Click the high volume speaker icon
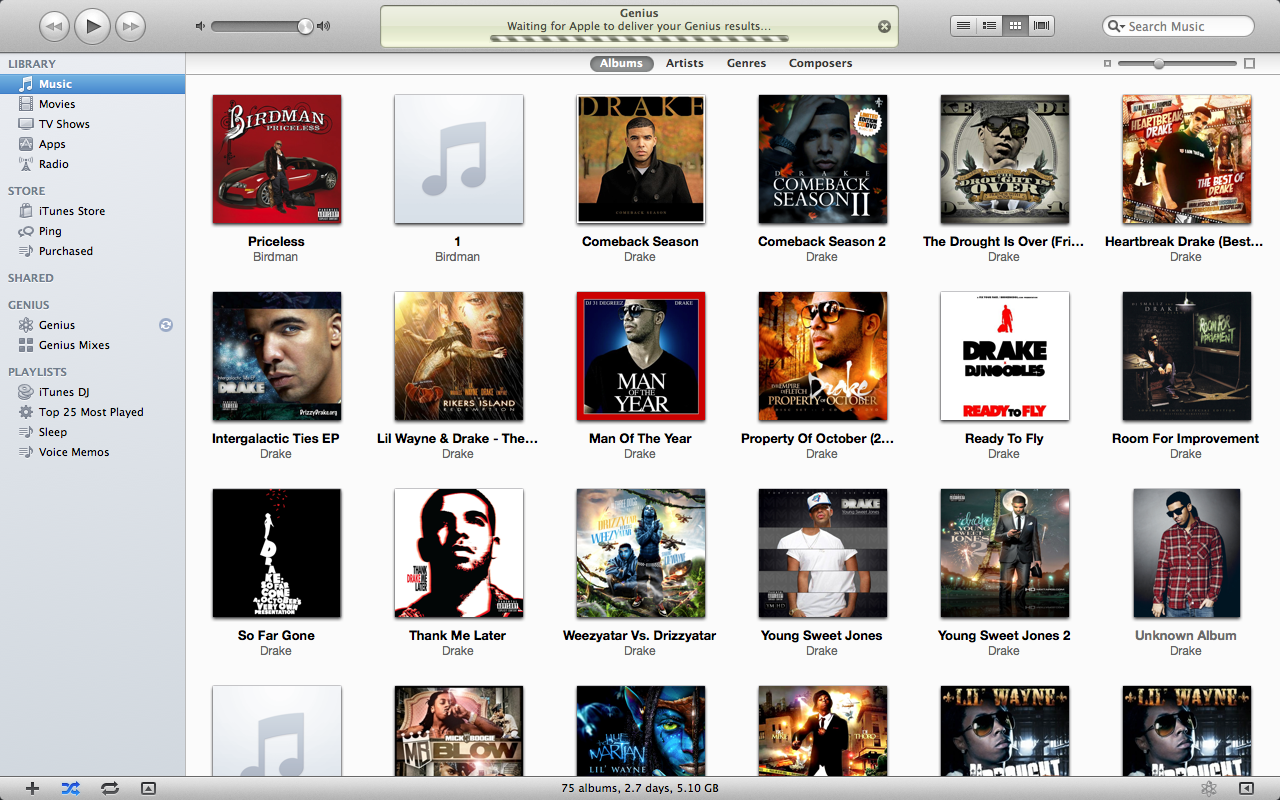1280x800 pixels. pyautogui.click(x=323, y=26)
